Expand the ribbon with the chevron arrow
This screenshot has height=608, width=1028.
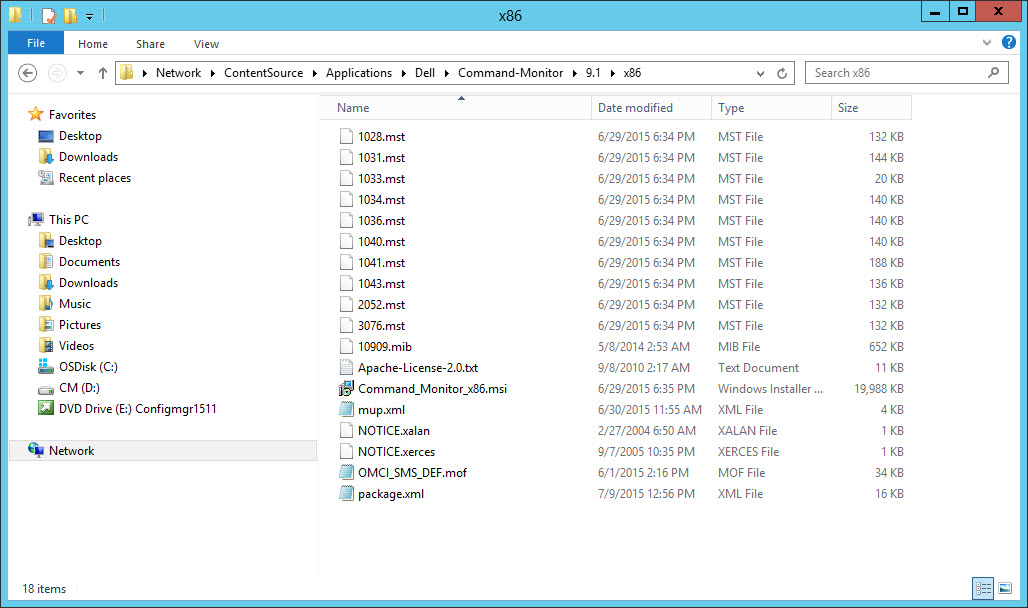click(x=990, y=44)
